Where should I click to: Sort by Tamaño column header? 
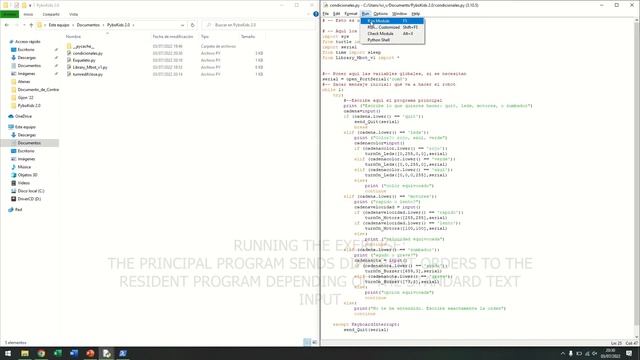coord(248,37)
